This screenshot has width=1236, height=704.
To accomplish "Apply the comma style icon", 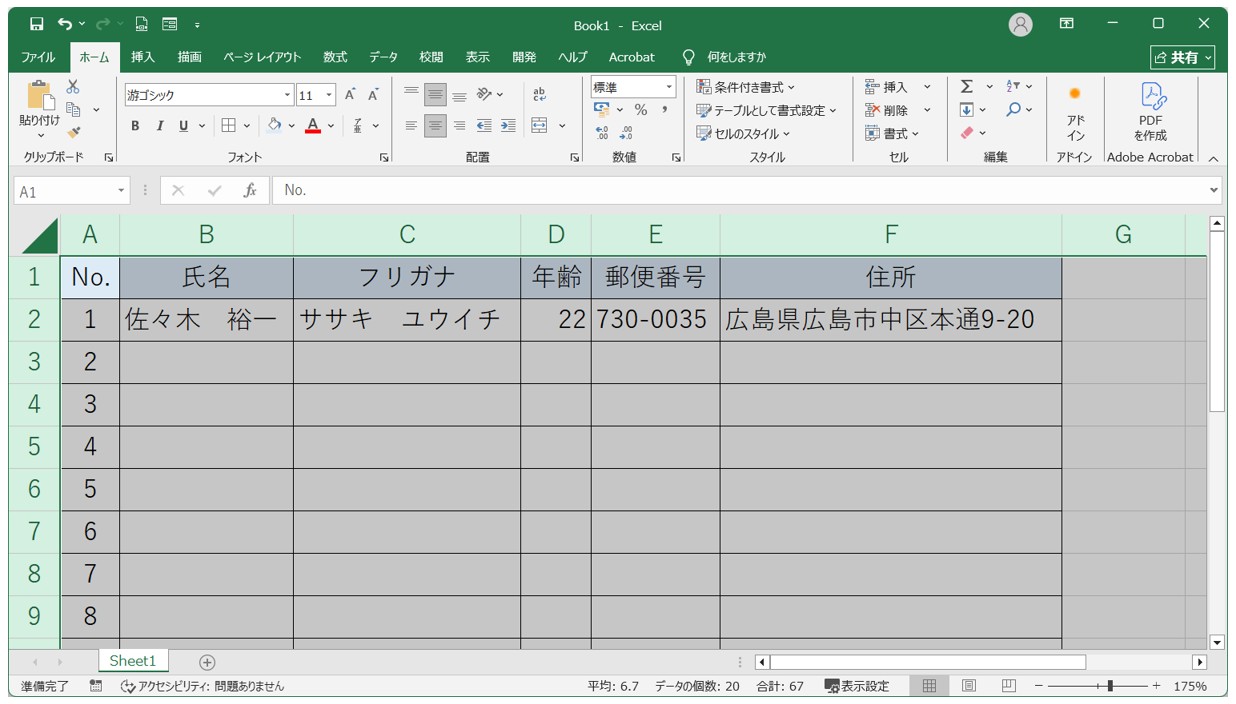I will pos(664,110).
